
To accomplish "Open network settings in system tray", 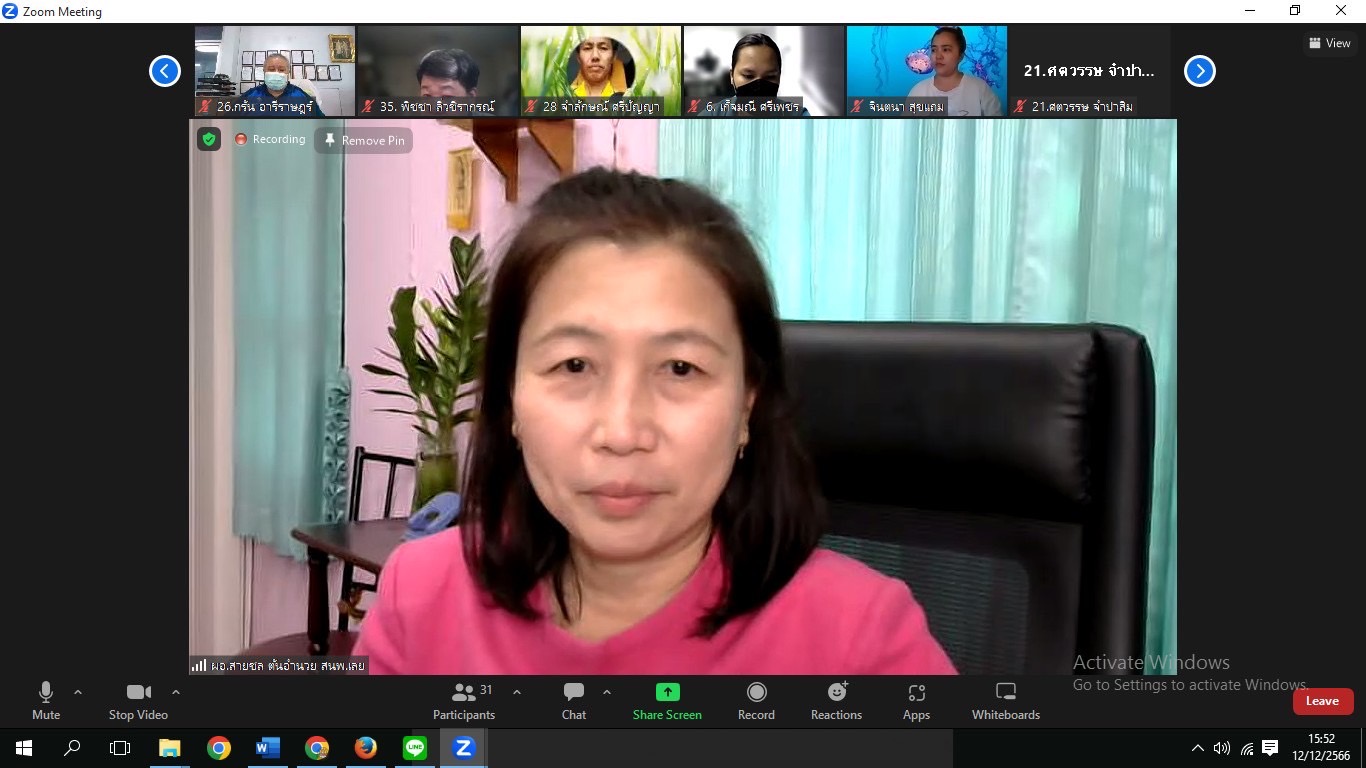I will pos(1247,748).
